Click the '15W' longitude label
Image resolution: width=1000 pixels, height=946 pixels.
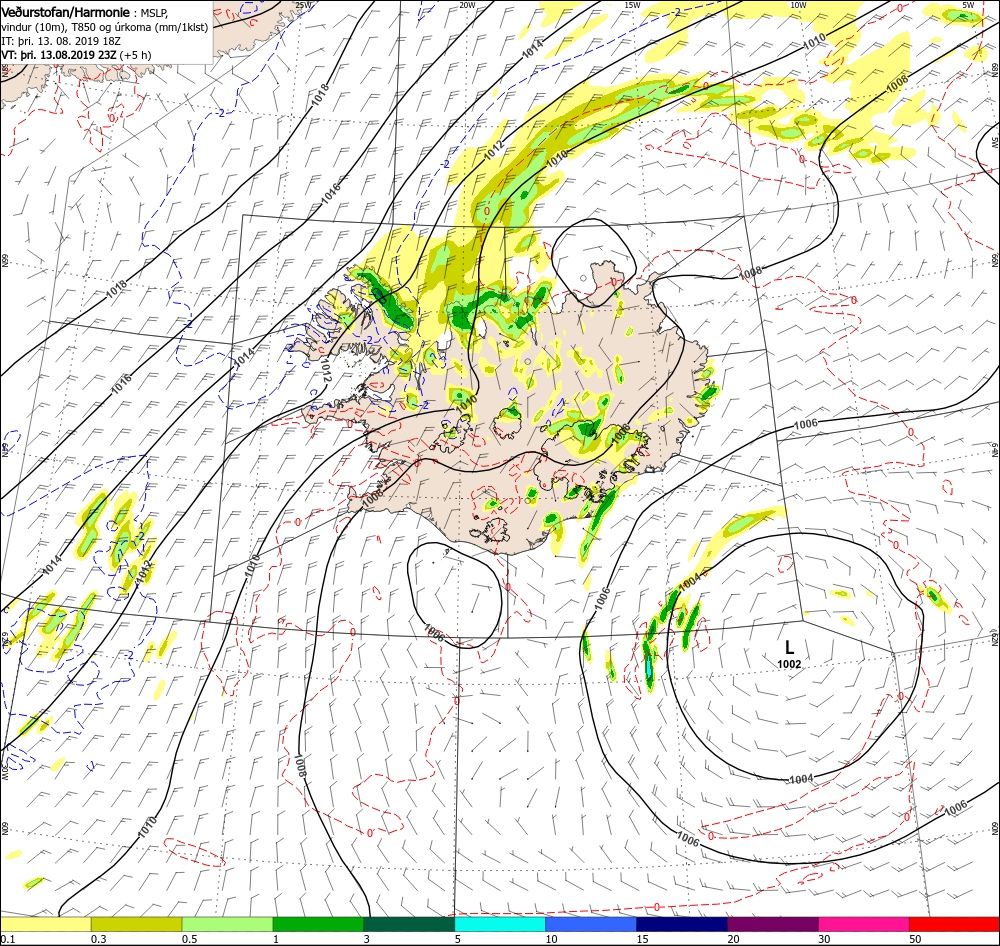point(632,5)
